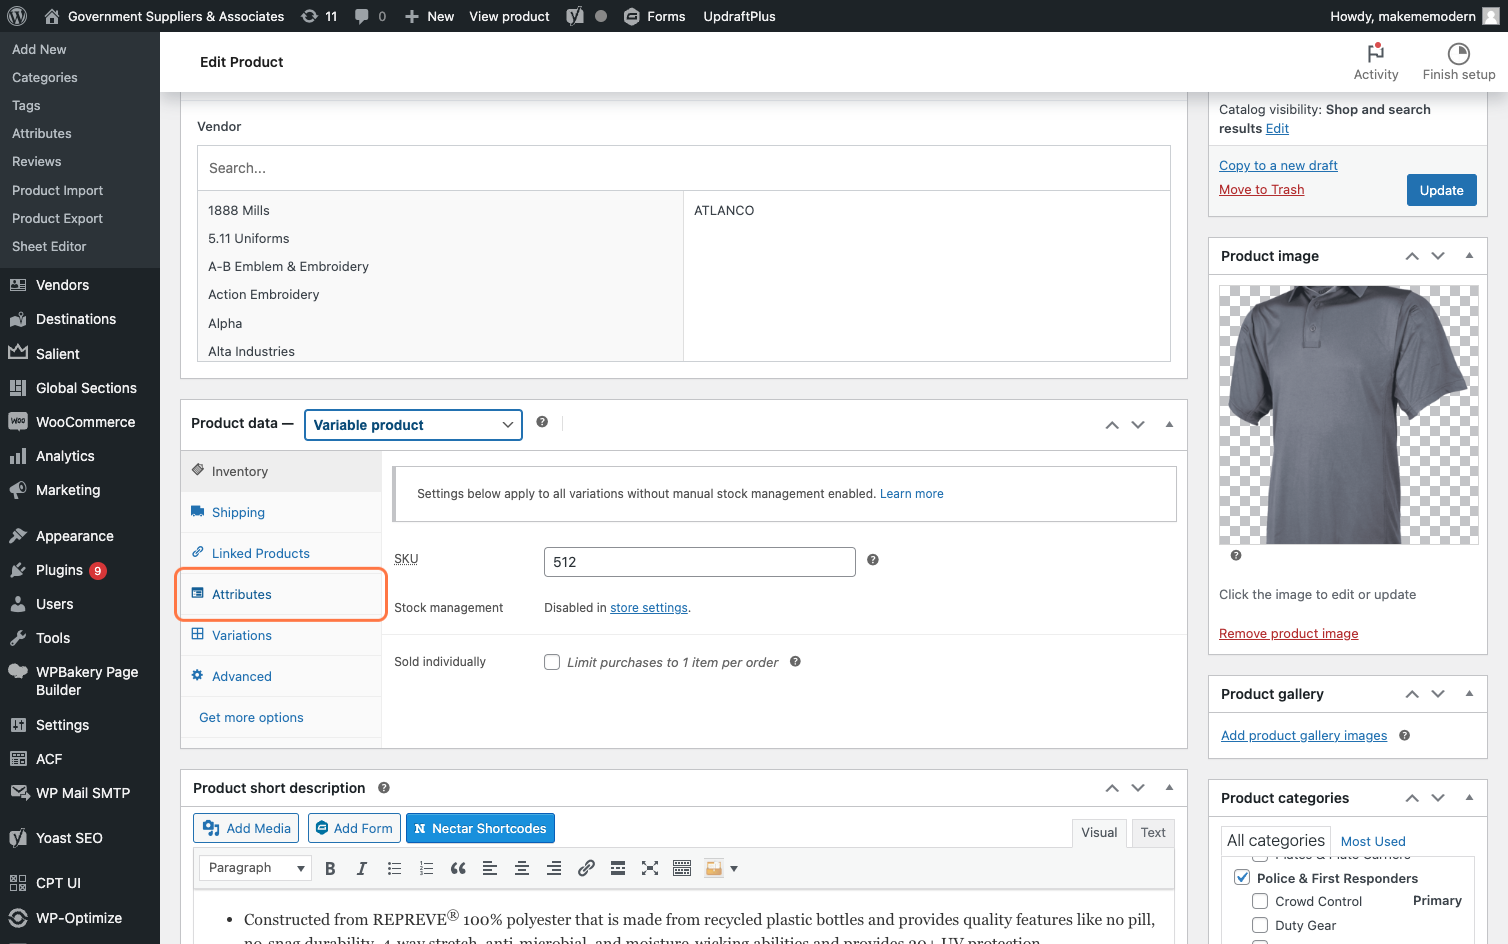Image resolution: width=1508 pixels, height=944 pixels.
Task: Toggle fullscreen distraction-free editor mode
Action: pyautogui.click(x=650, y=868)
